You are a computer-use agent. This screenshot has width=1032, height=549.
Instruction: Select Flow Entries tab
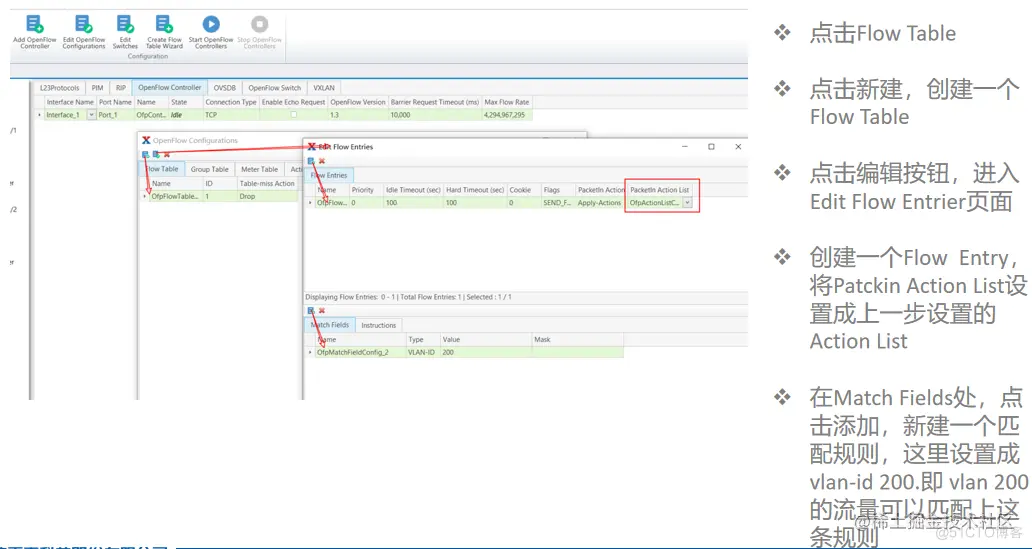[329, 176]
